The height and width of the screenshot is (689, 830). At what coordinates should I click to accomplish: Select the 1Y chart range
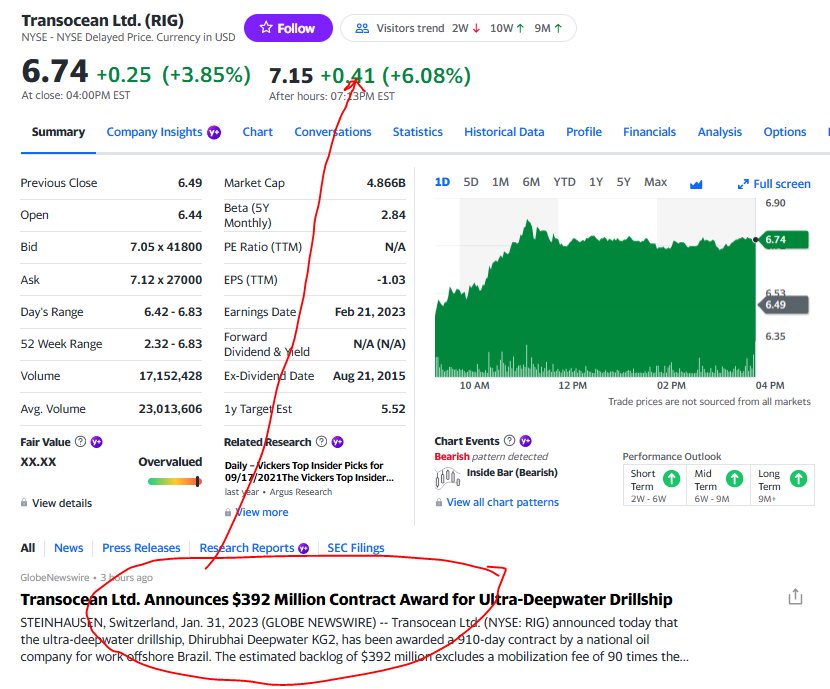pos(596,183)
